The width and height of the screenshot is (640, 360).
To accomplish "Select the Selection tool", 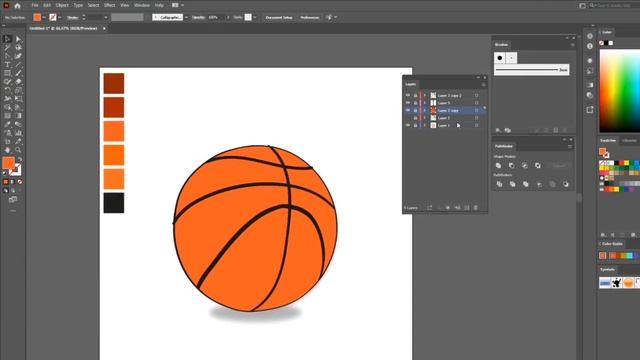I will tap(7, 39).
